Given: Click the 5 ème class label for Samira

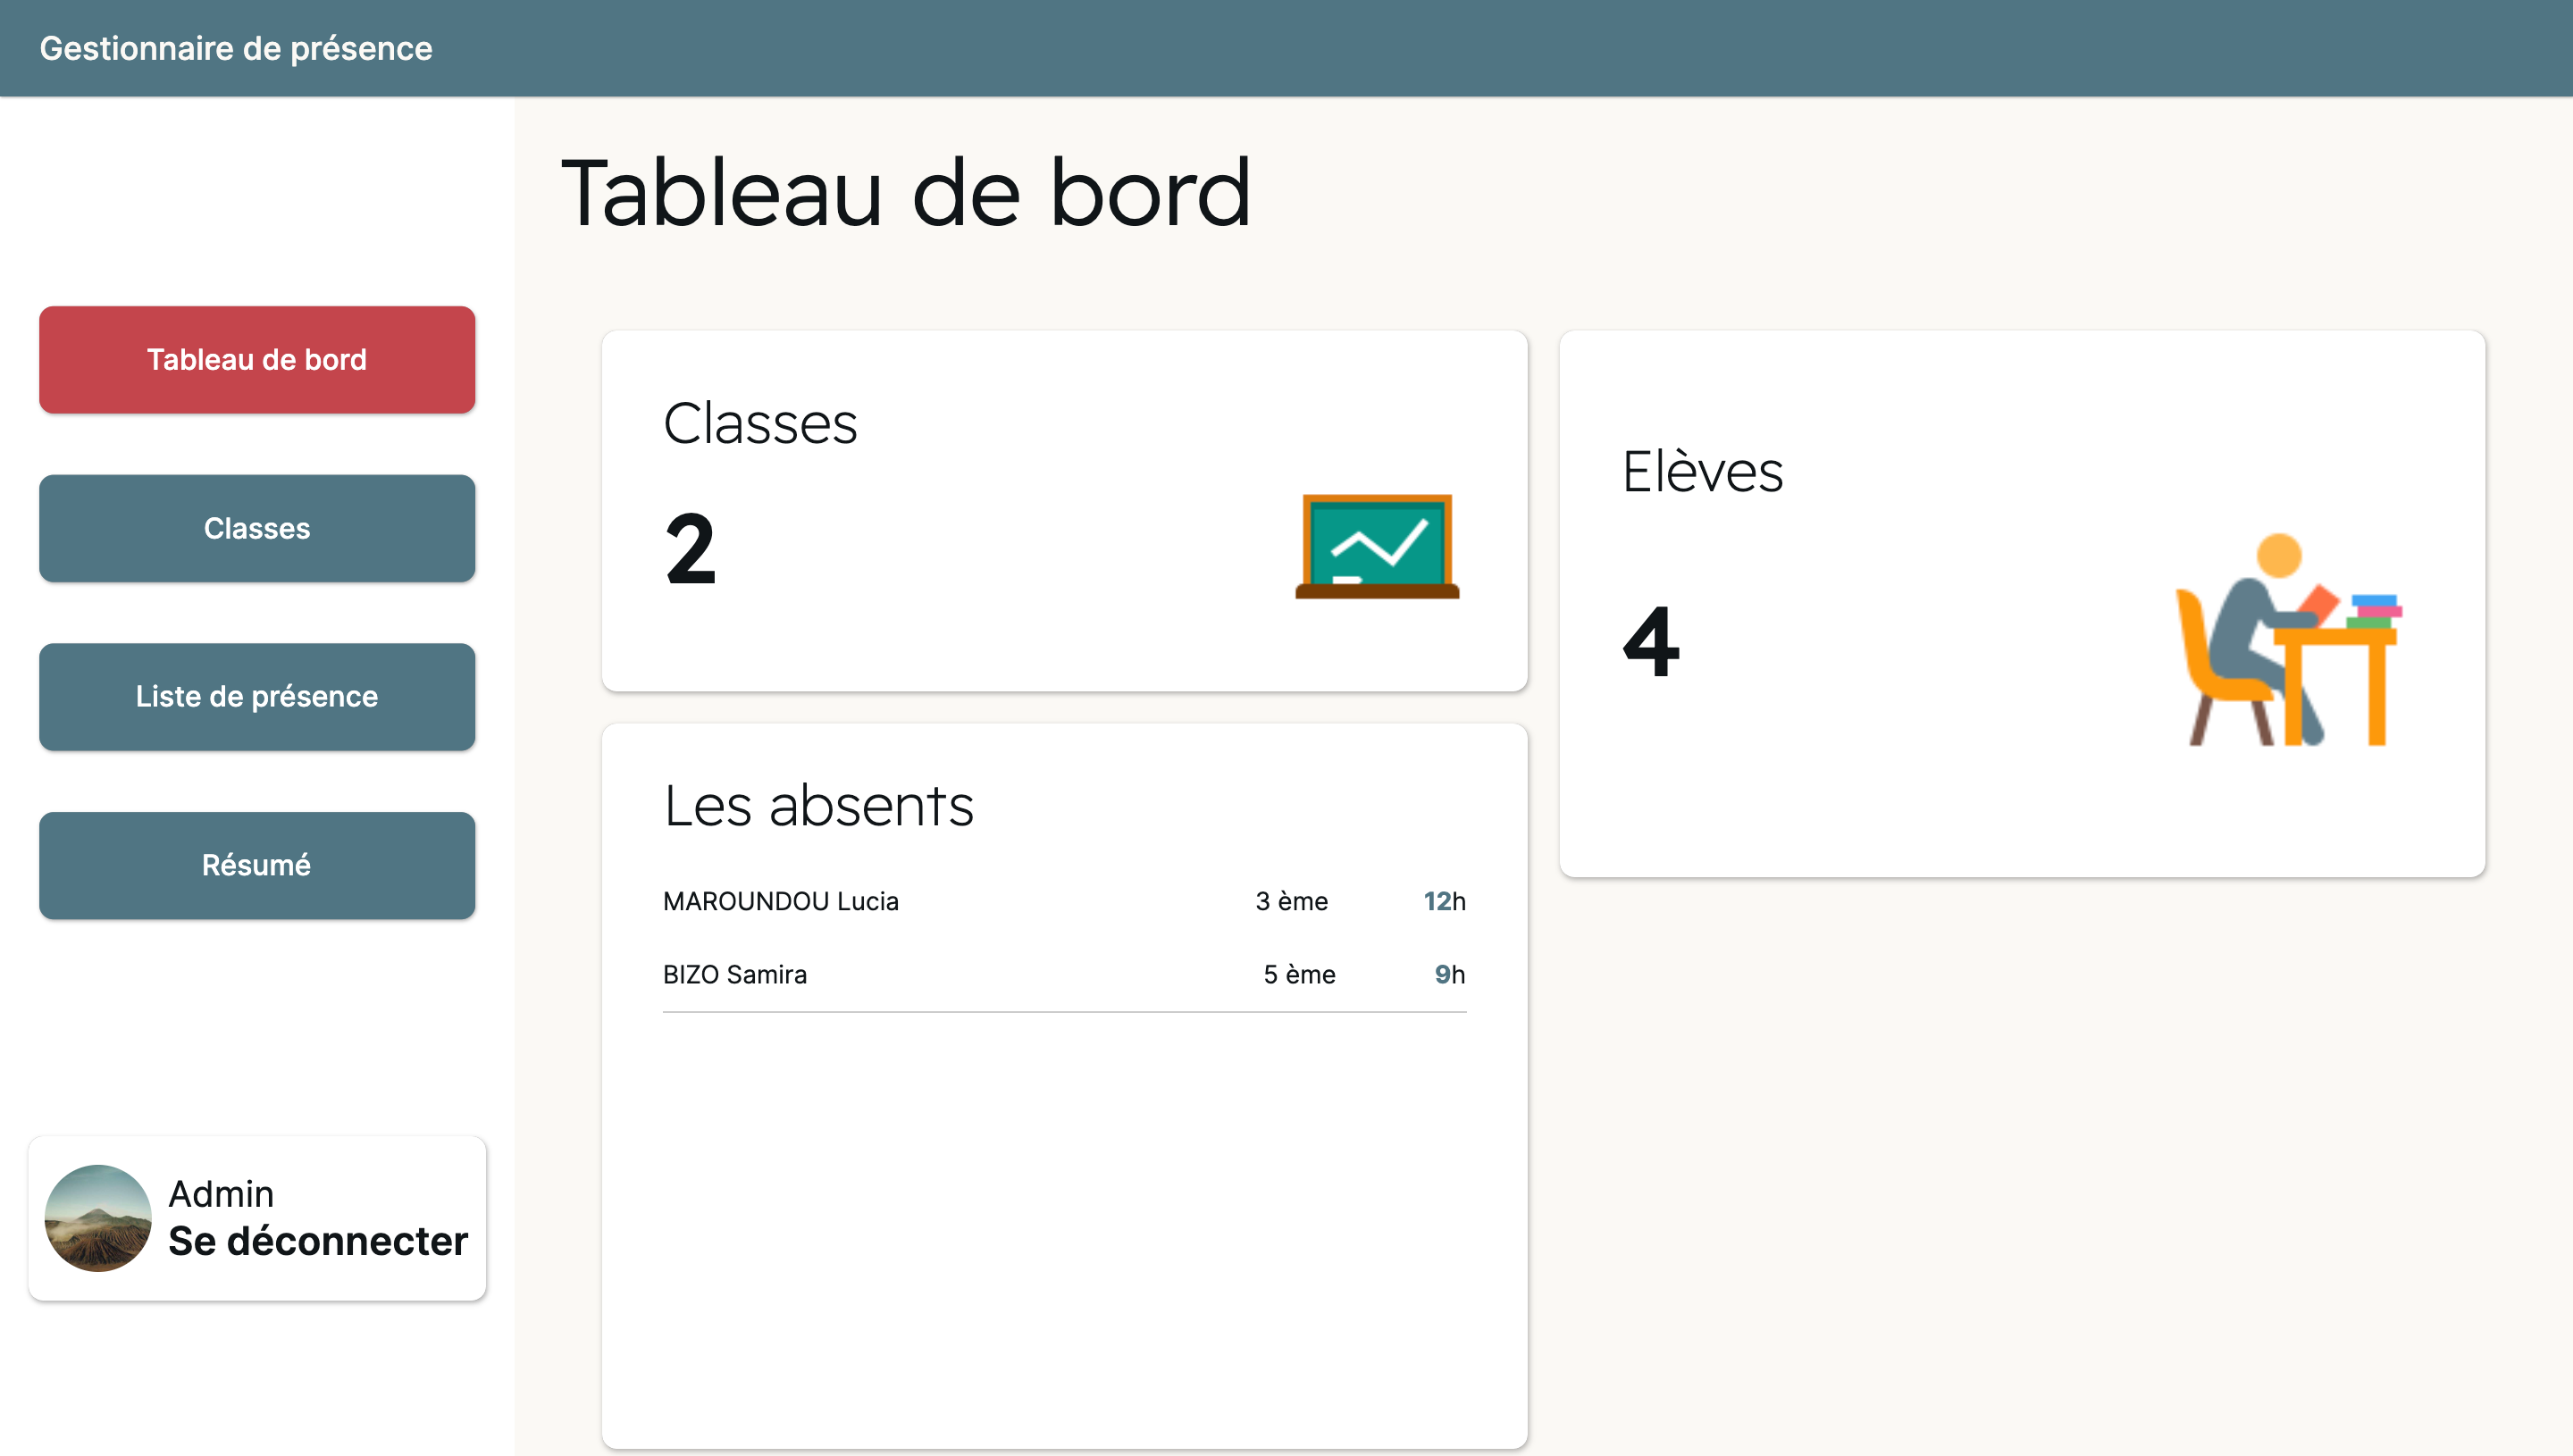Looking at the screenshot, I should click(1300, 973).
